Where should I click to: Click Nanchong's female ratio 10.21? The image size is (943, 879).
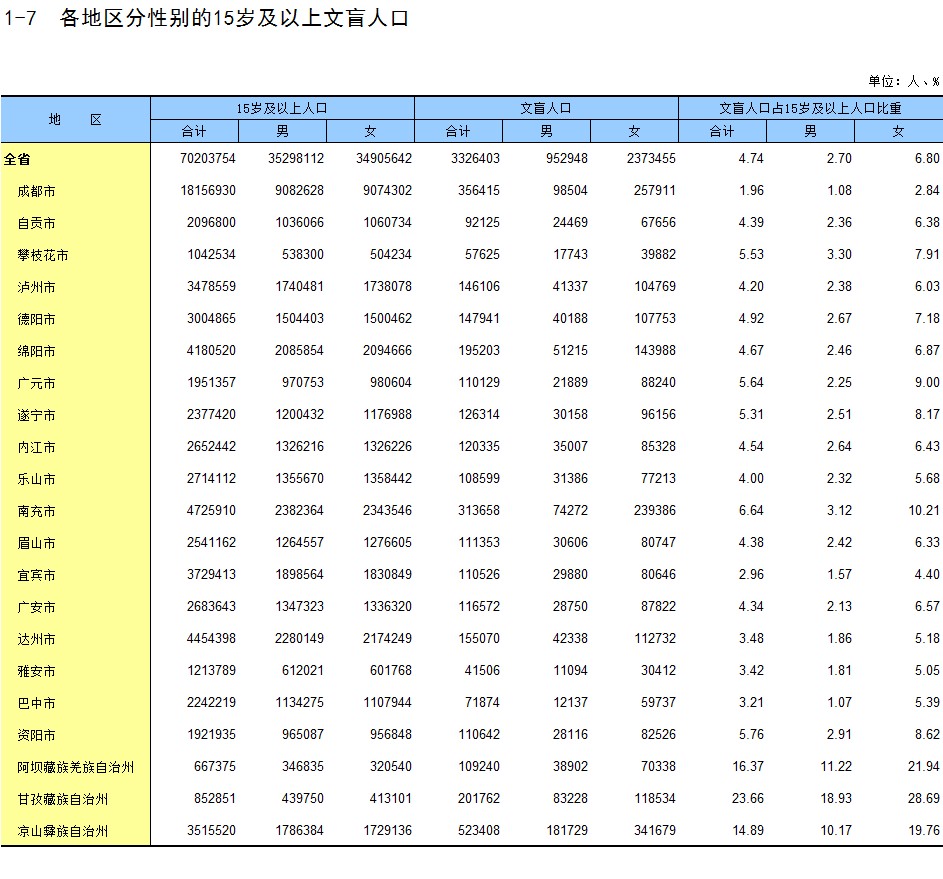tap(924, 510)
